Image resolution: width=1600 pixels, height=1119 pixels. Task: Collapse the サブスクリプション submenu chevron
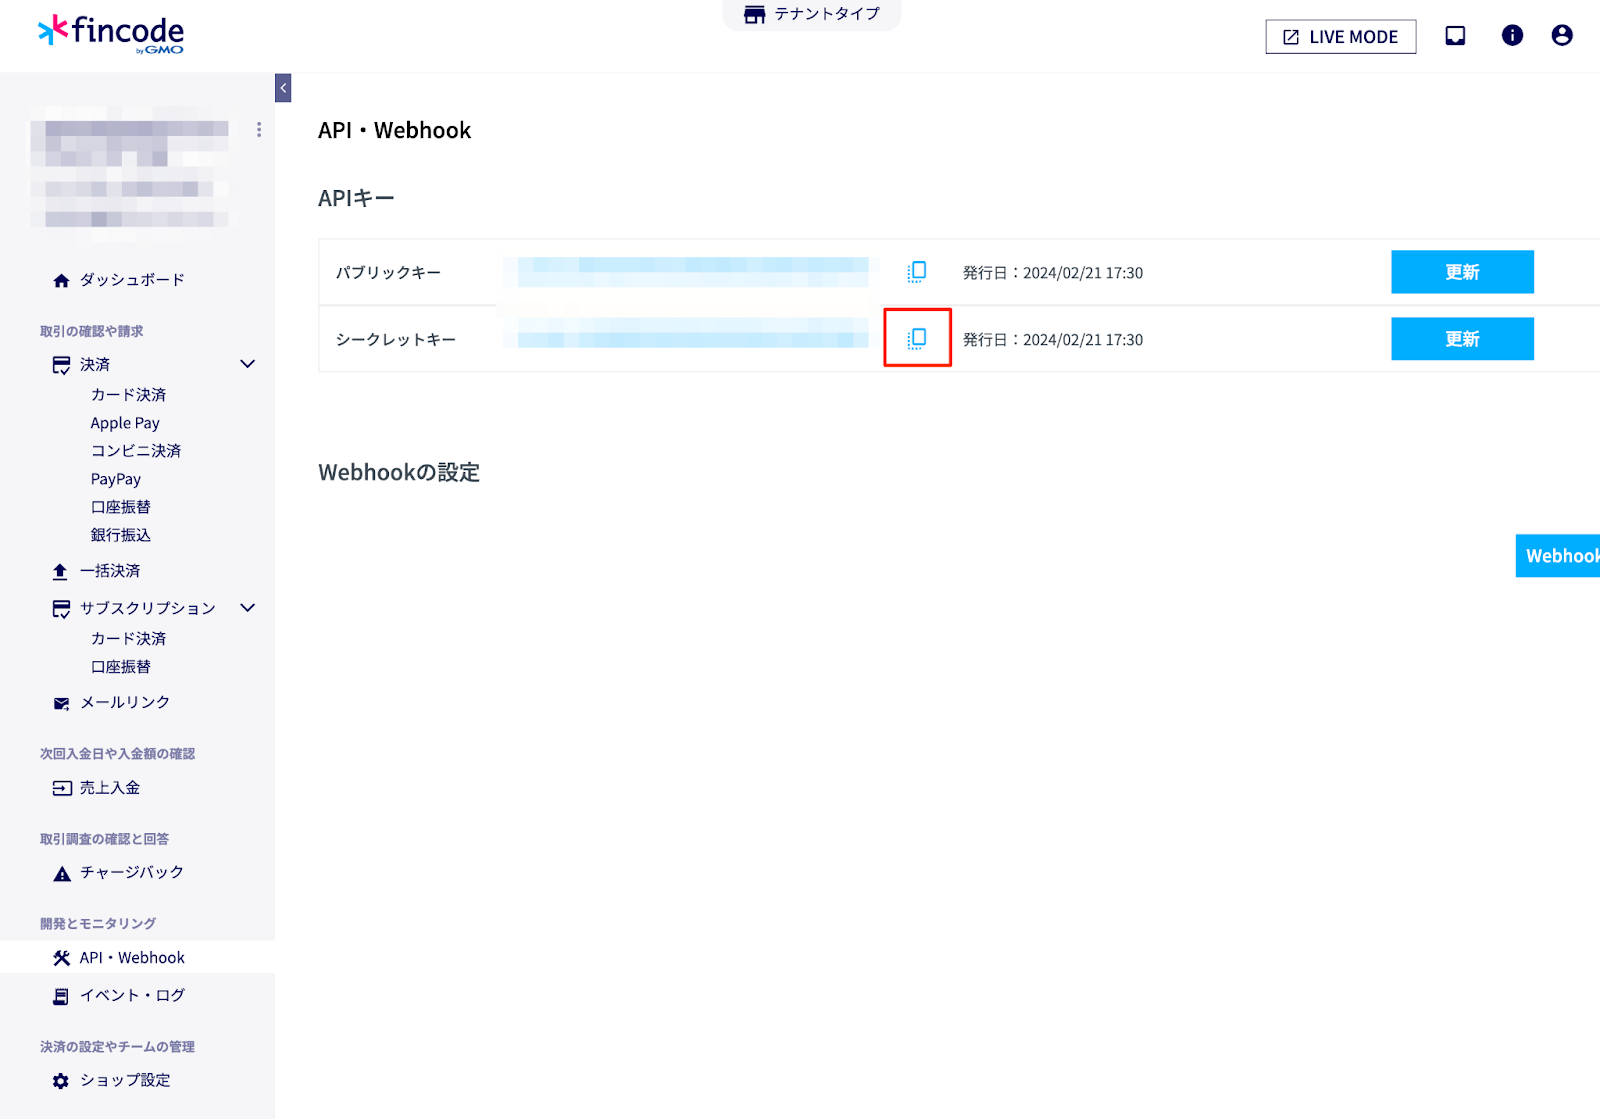click(248, 608)
